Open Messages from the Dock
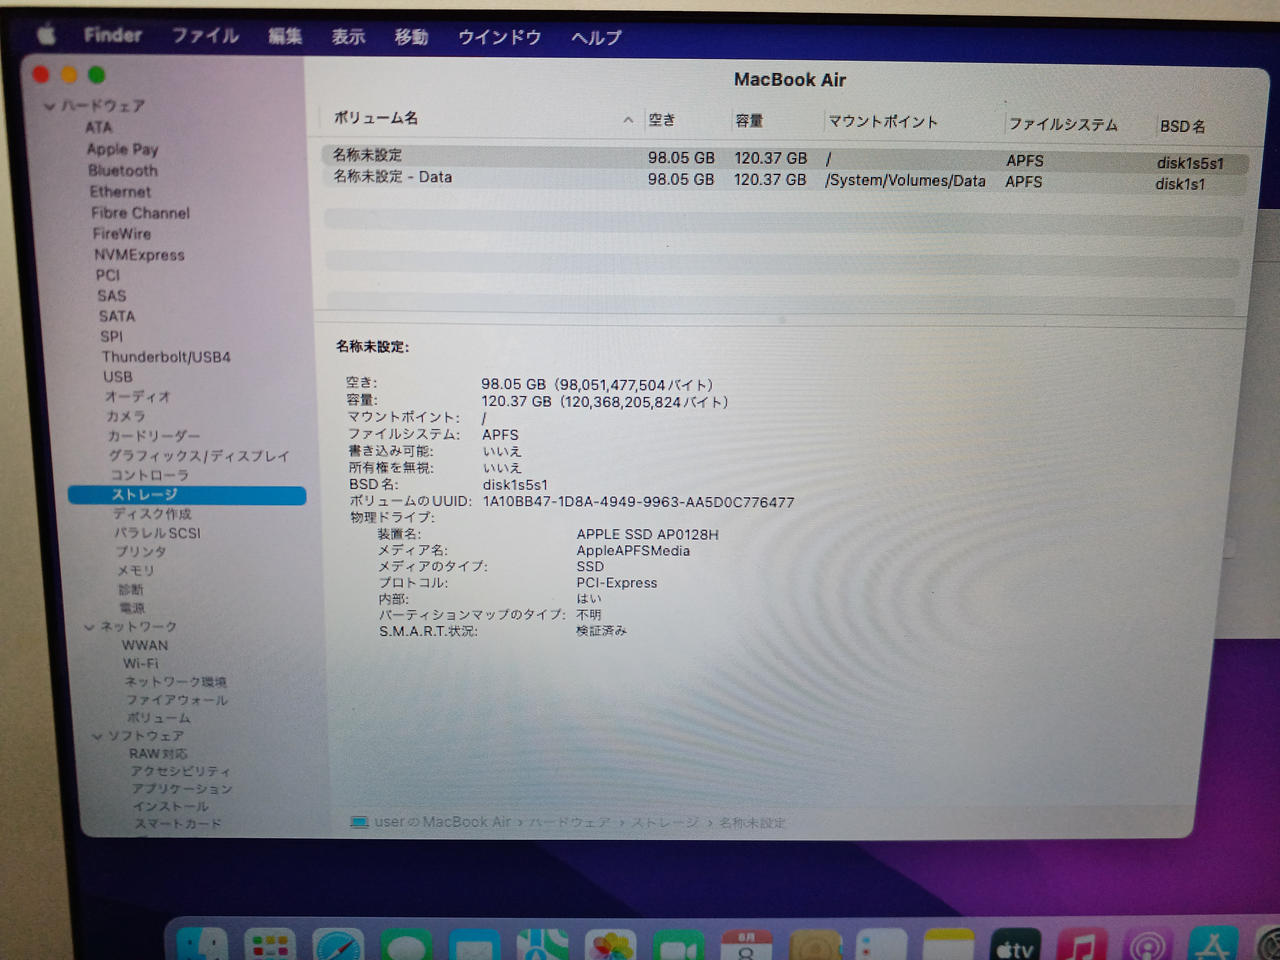Screen dimensions: 1280x960 point(406,947)
